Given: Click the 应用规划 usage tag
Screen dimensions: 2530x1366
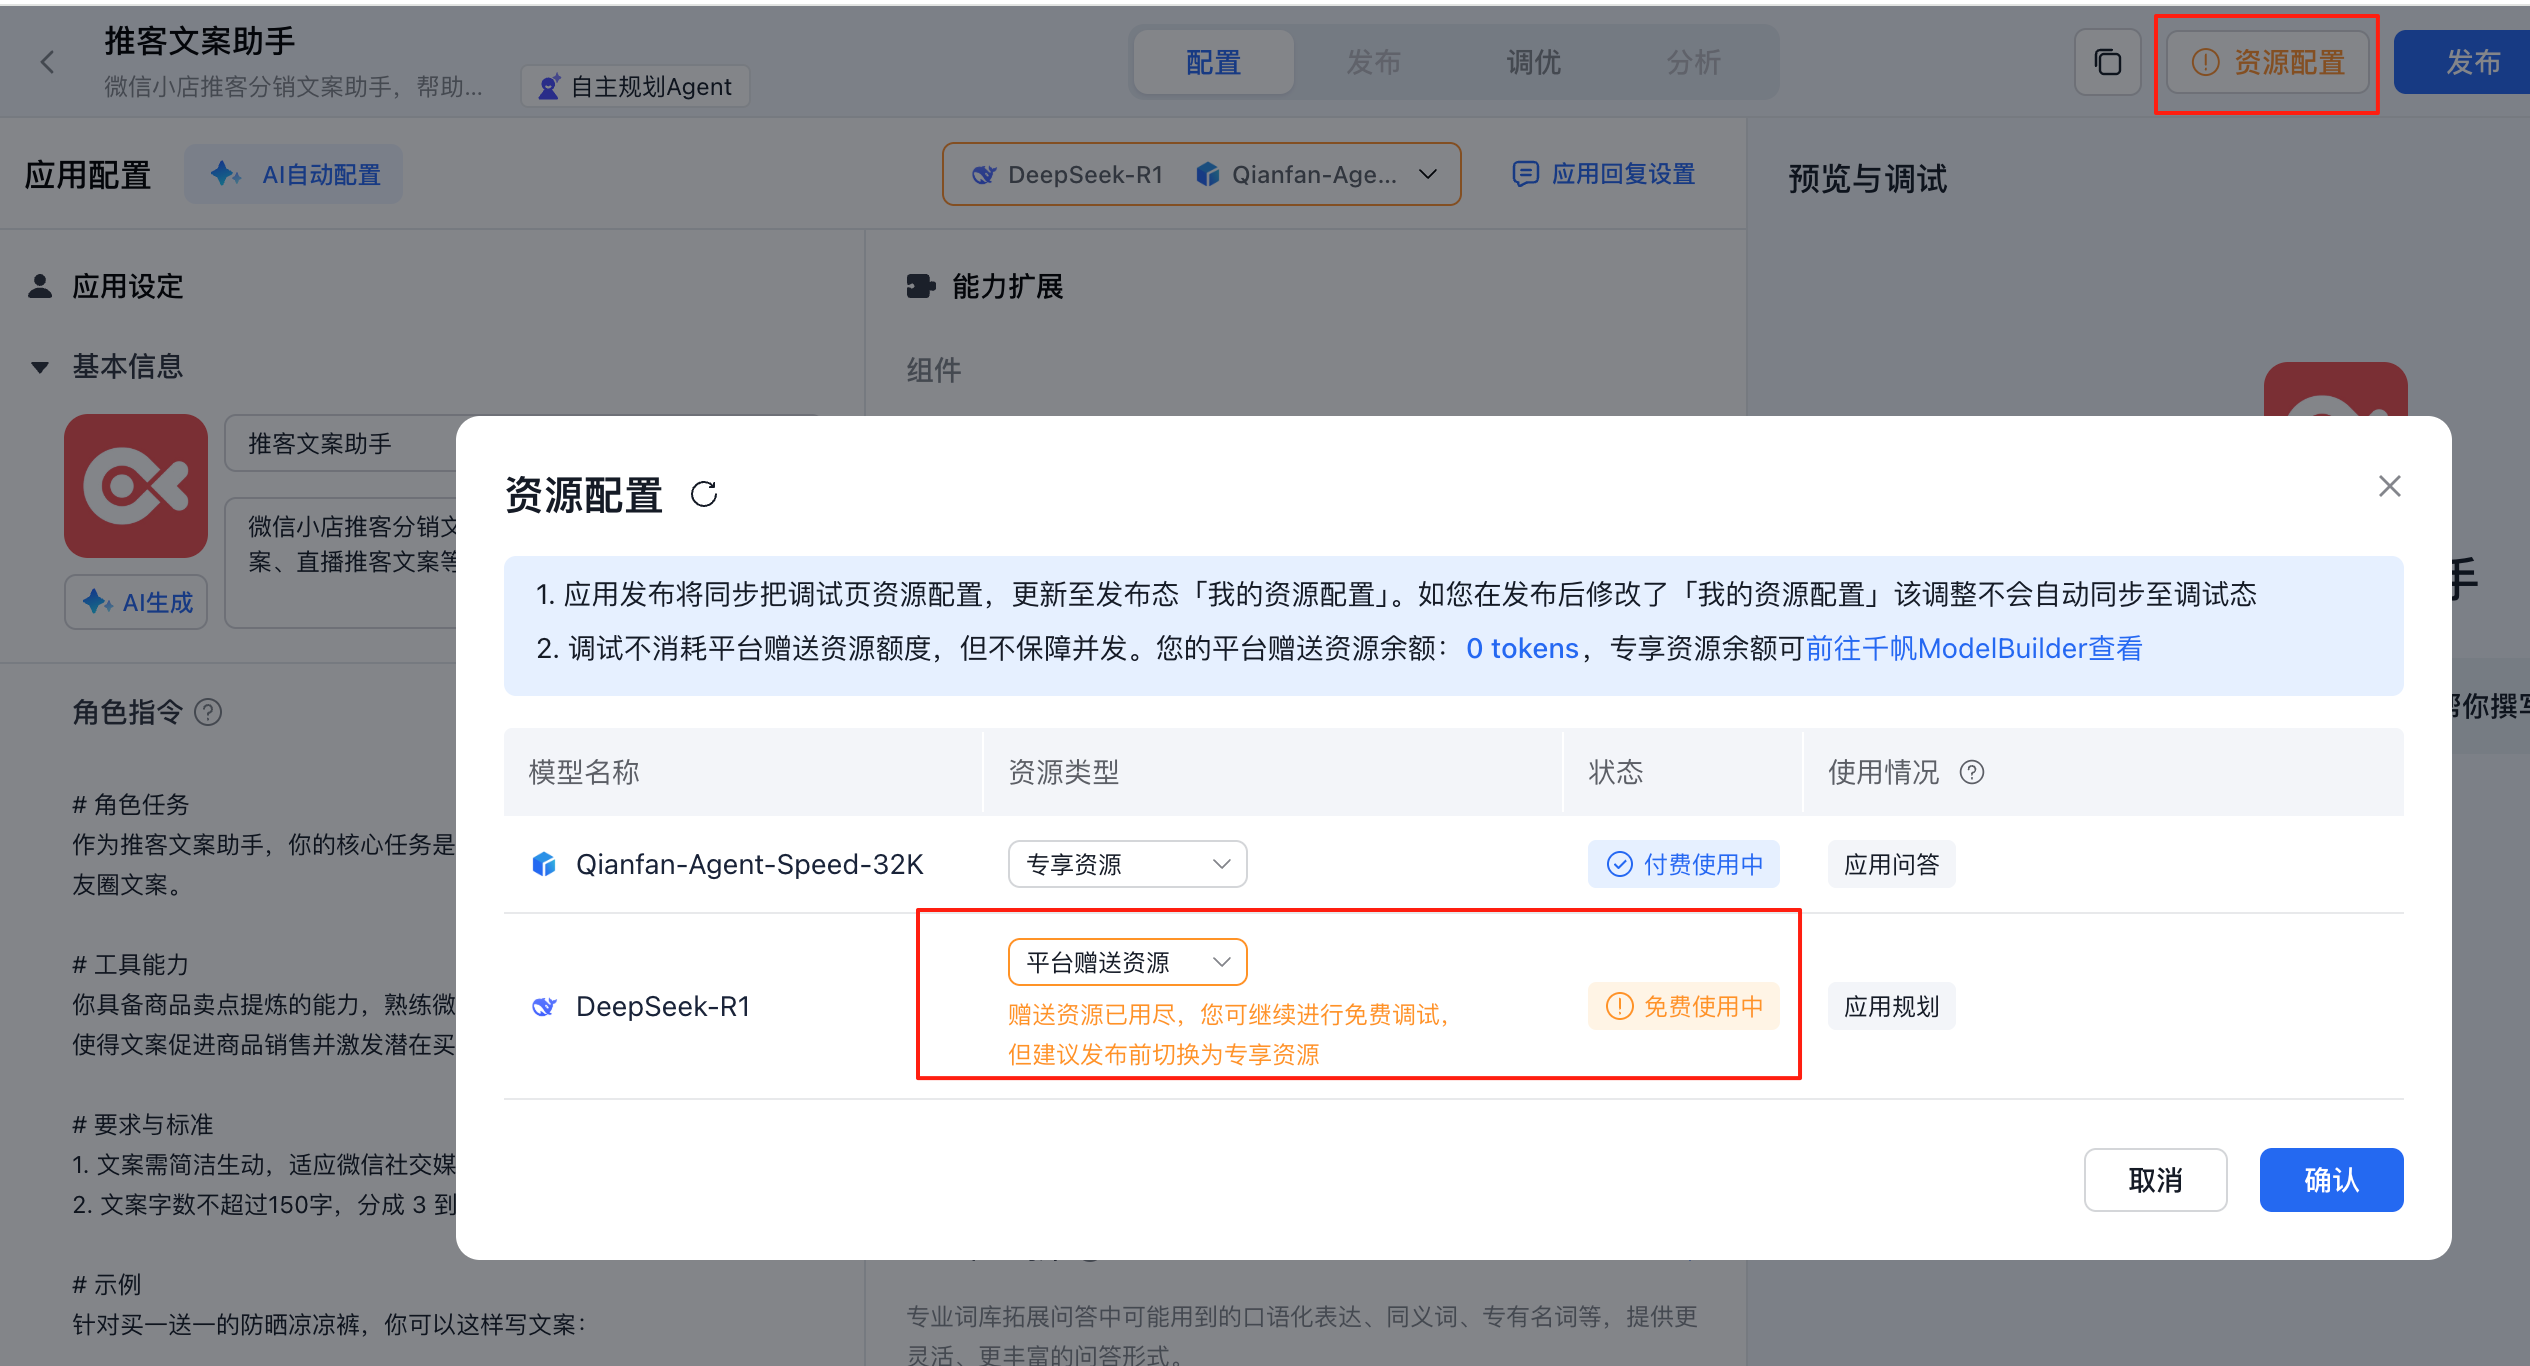Looking at the screenshot, I should click(x=1891, y=1006).
